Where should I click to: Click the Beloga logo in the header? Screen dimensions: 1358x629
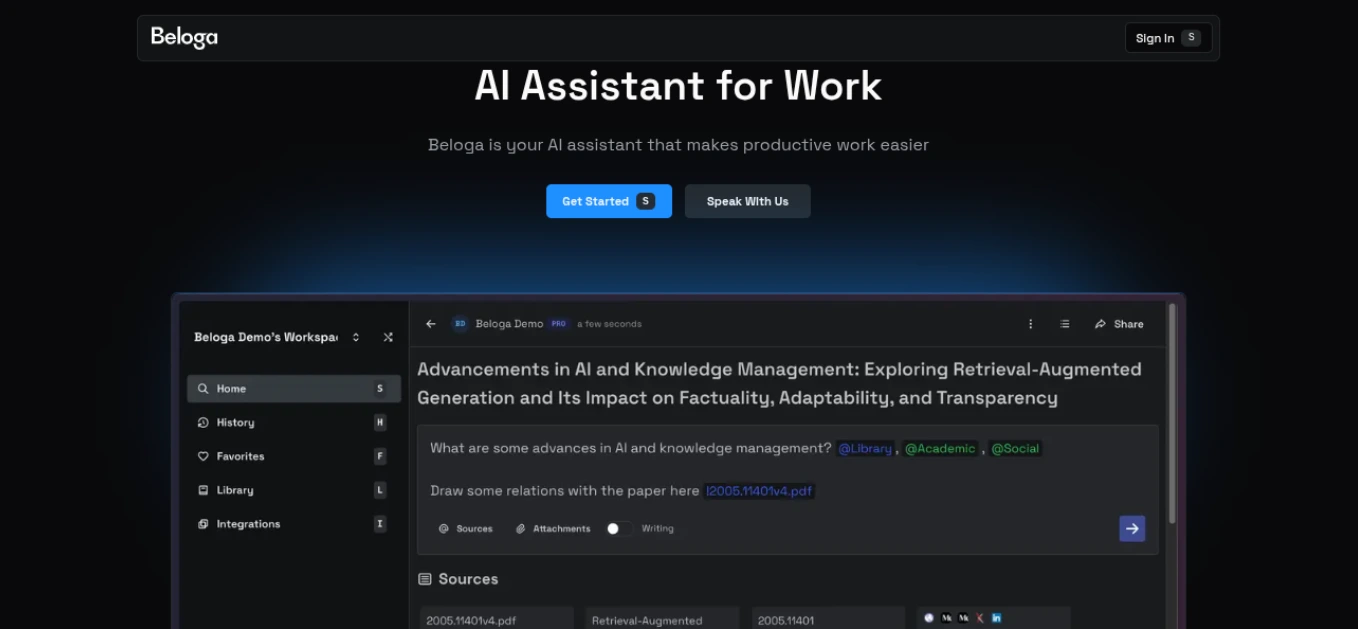pos(184,38)
